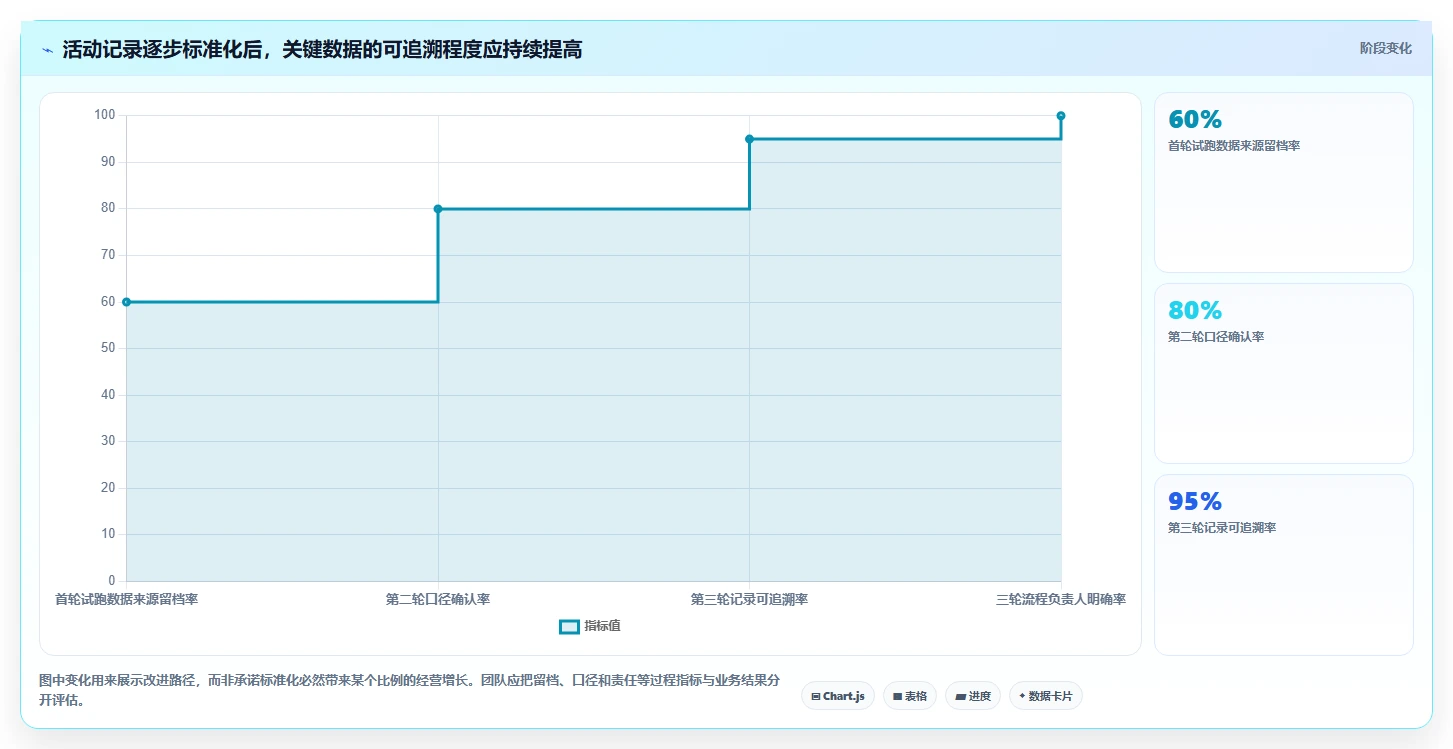The height and width of the screenshot is (749, 1453).
Task: Click the 指标值 legend label text
Action: pos(603,626)
